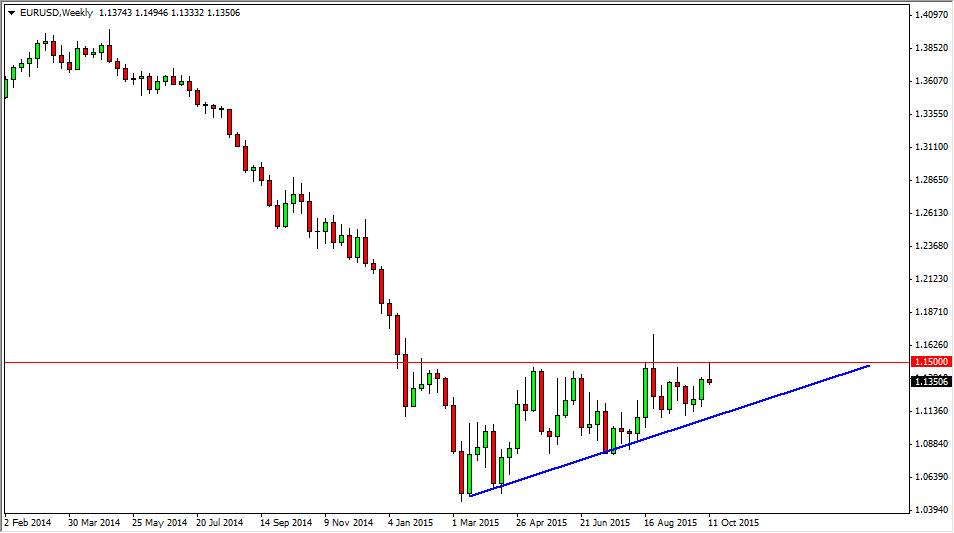Click price axis label 1.38520
Screen dimensions: 954x533
(x=931, y=47)
